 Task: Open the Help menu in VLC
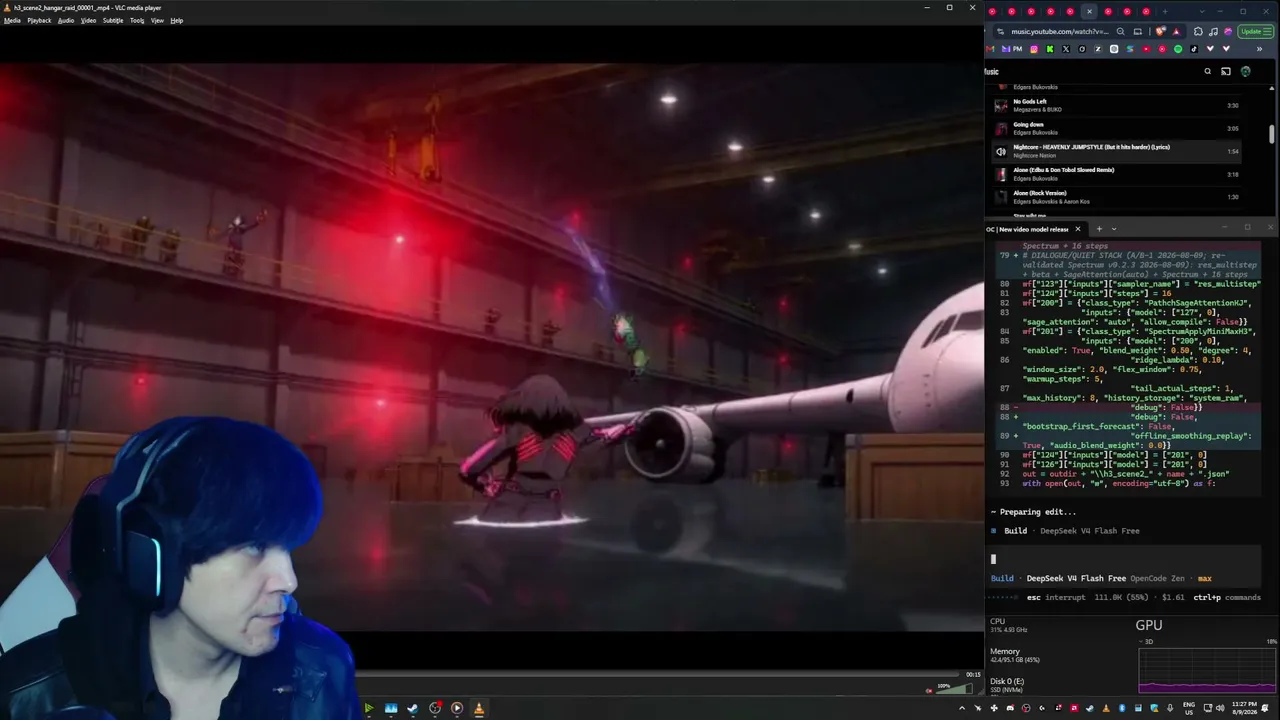[x=177, y=20]
